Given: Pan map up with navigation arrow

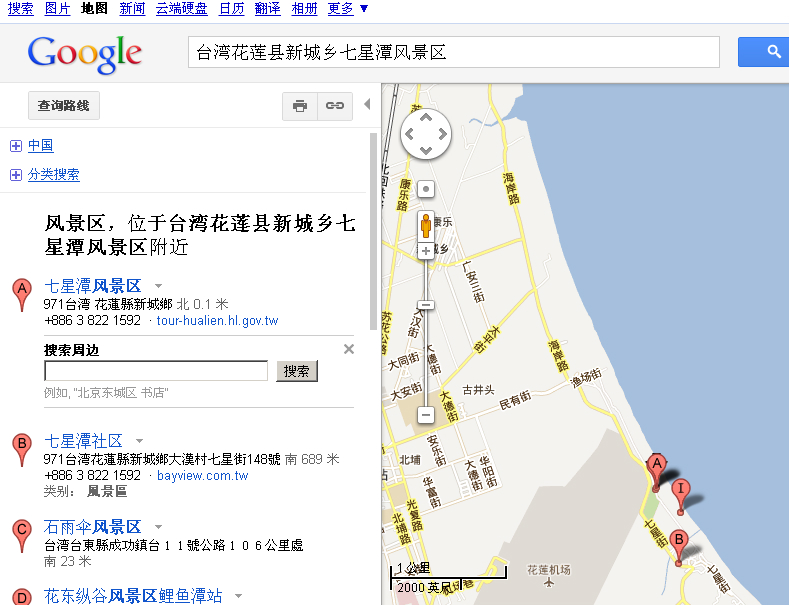Looking at the screenshot, I should 426,118.
